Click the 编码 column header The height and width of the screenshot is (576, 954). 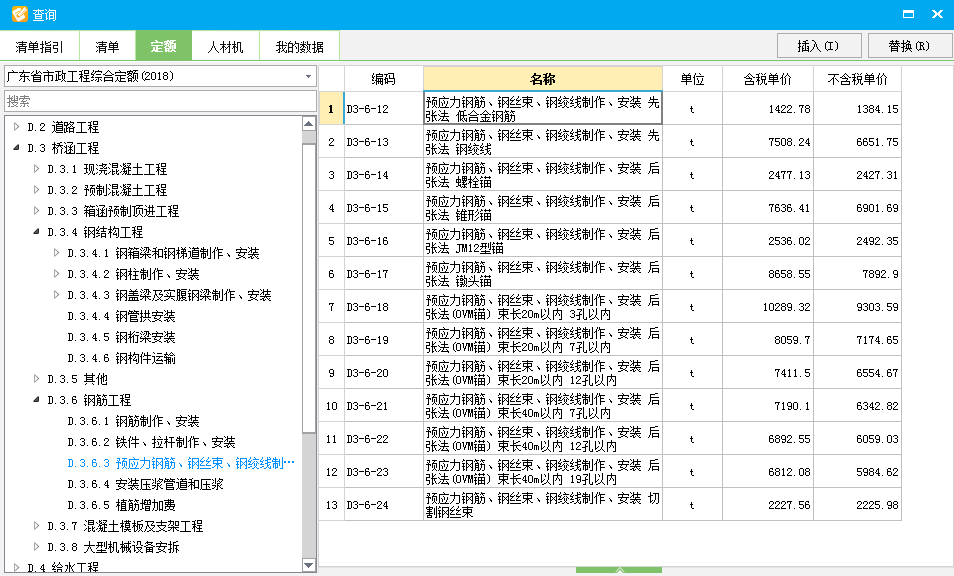(383, 79)
